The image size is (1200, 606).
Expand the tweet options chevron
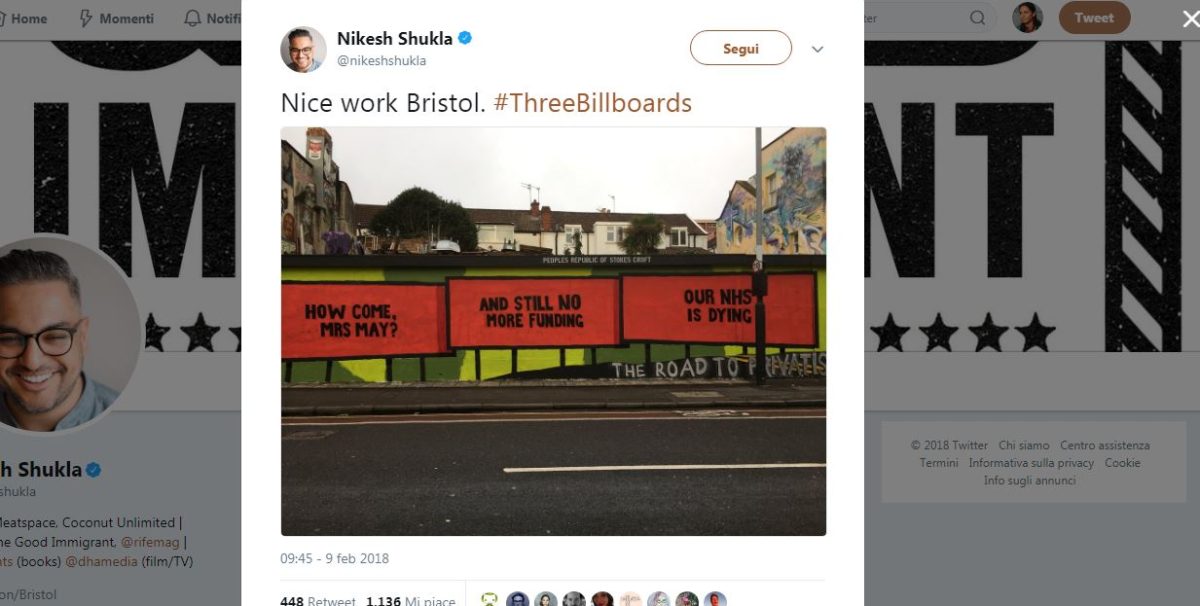click(x=817, y=49)
